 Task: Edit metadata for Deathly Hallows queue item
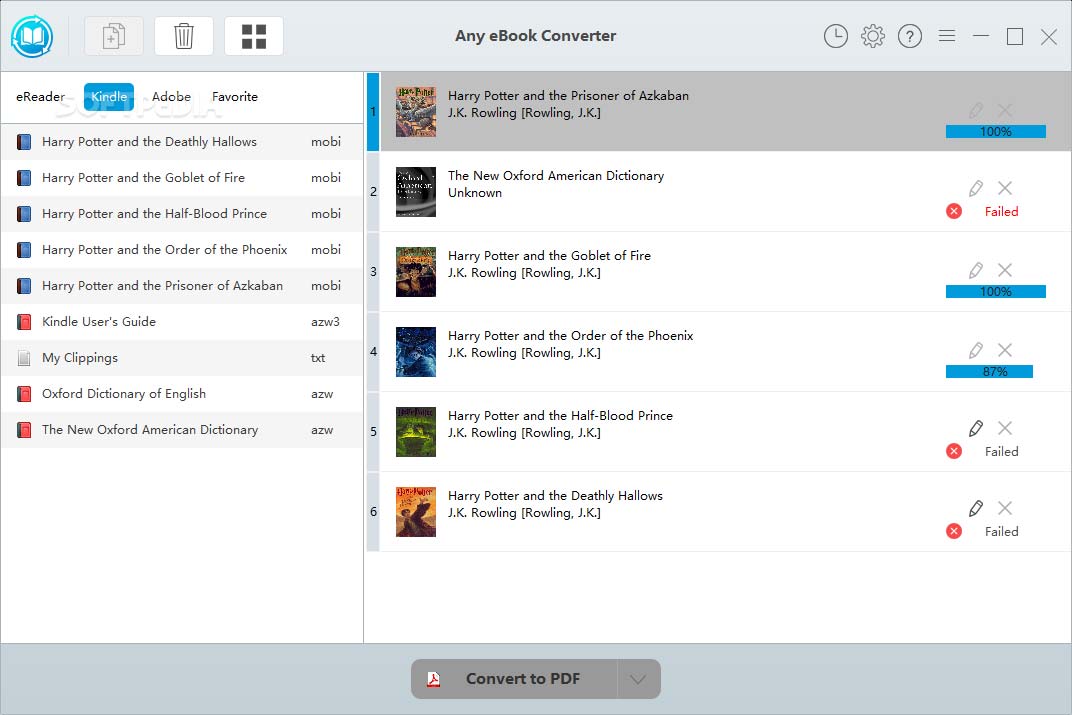(976, 508)
